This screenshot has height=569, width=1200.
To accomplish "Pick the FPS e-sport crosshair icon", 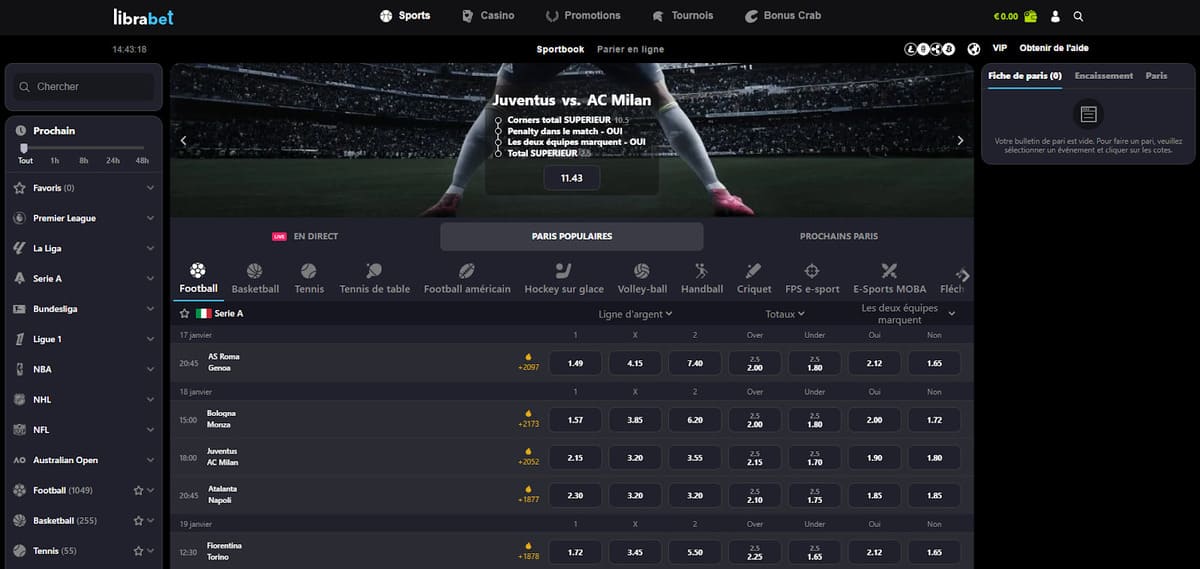I will point(812,271).
